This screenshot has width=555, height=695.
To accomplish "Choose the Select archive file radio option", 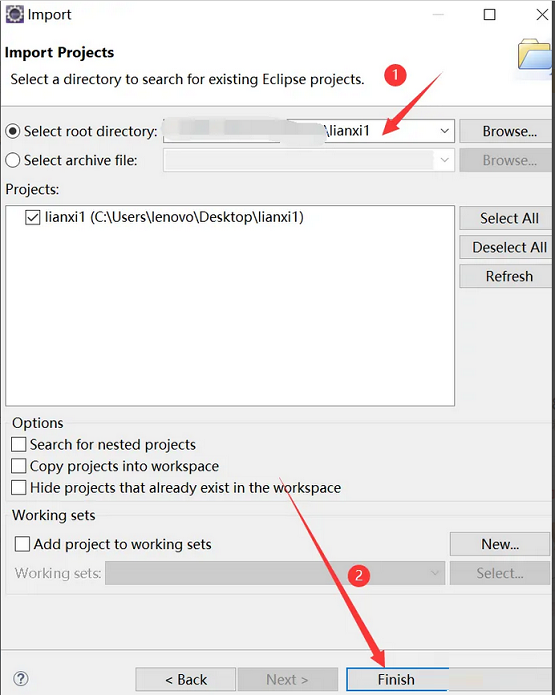I will coord(13,160).
